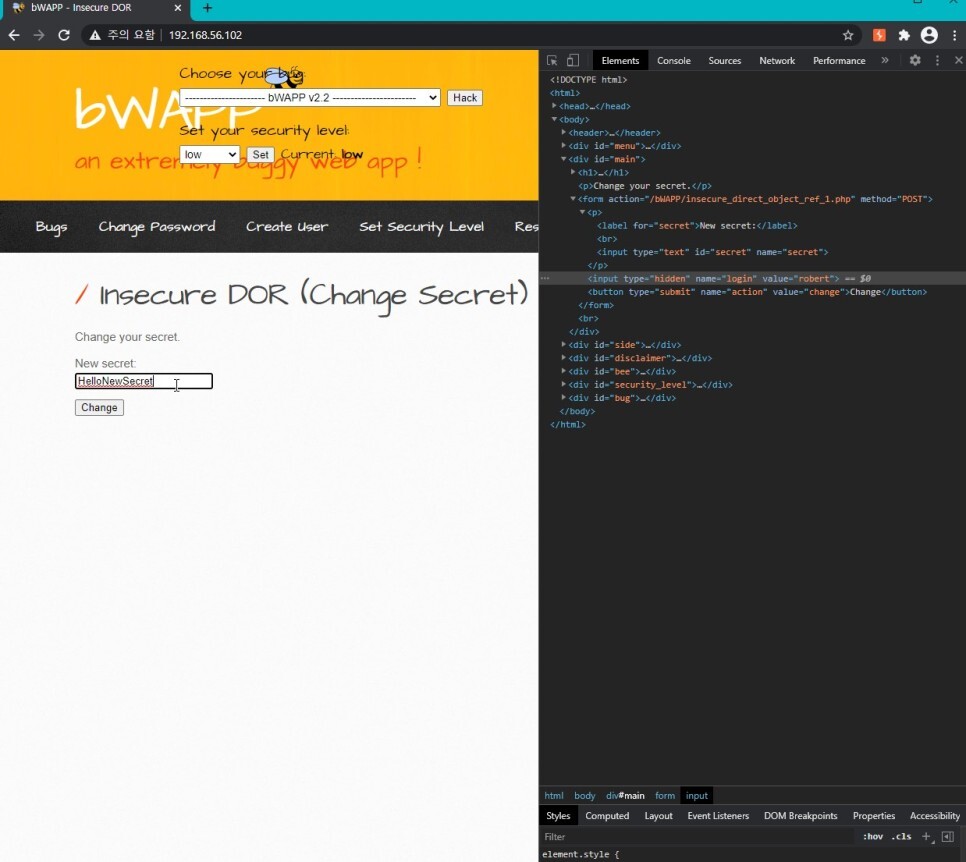966x862 pixels.
Task: Collapse the form node
Action: point(572,198)
